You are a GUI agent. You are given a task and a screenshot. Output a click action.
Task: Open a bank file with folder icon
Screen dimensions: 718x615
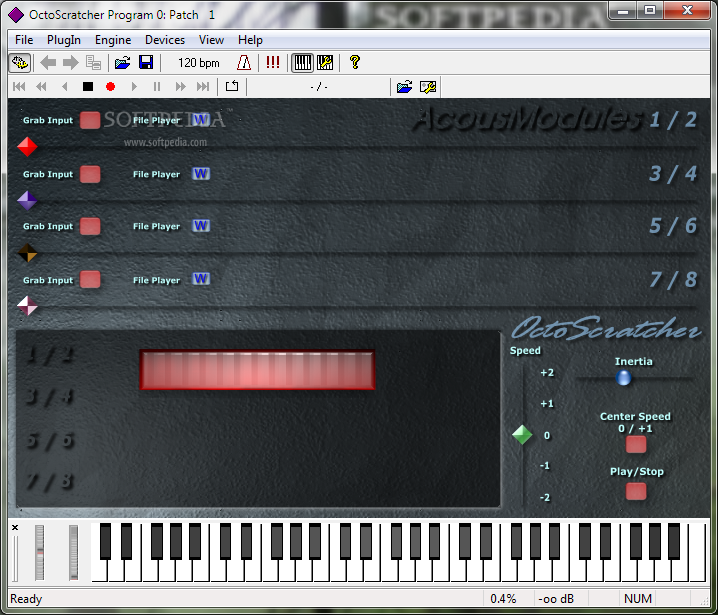pos(122,63)
